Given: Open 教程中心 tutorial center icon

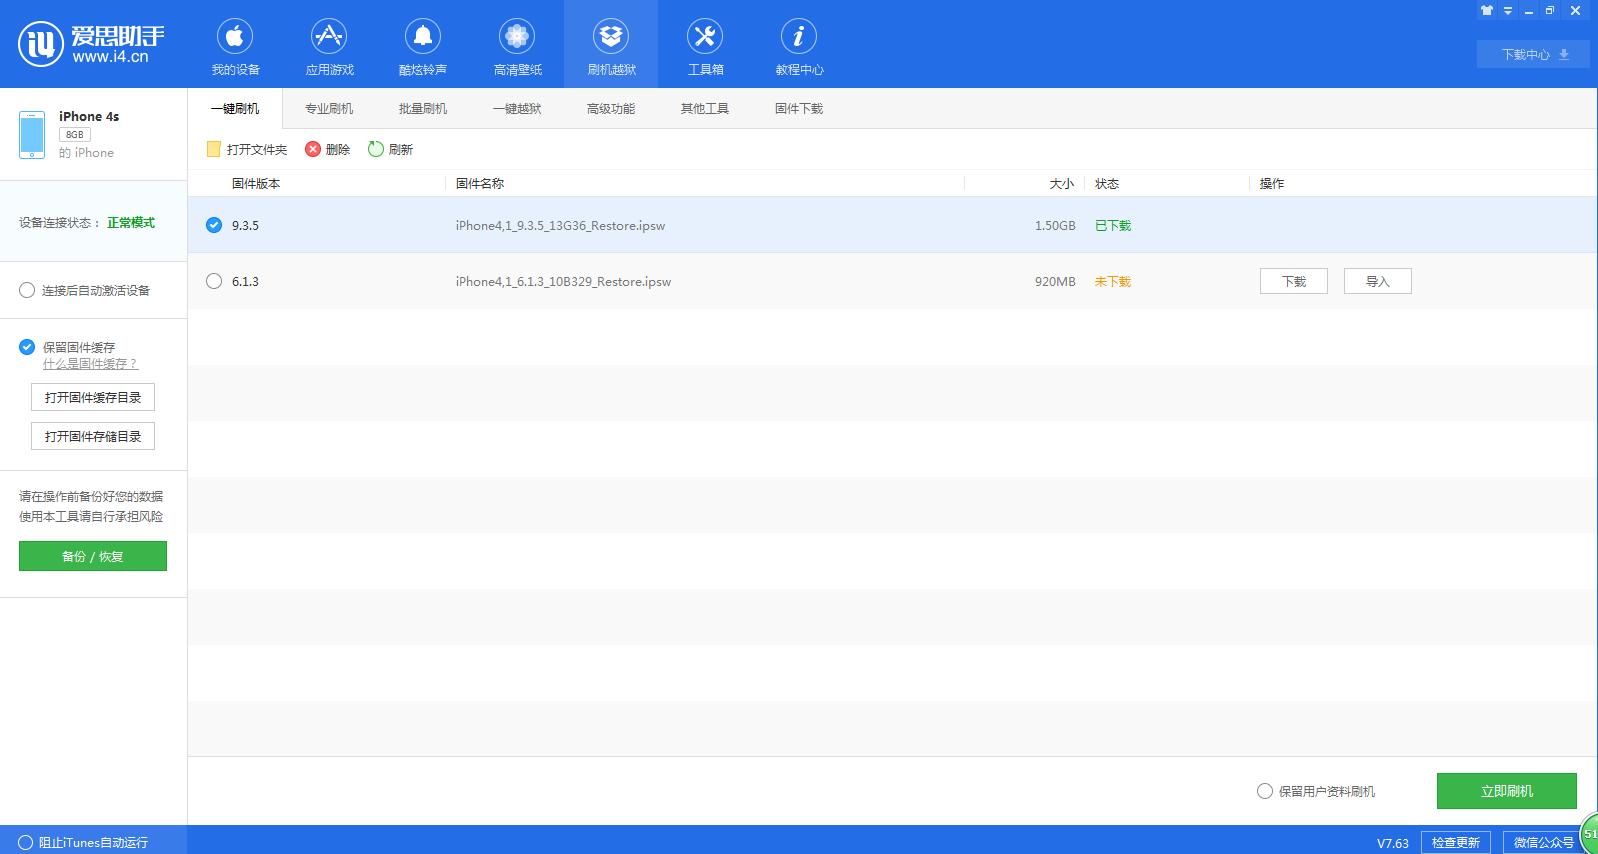Looking at the screenshot, I should pos(798,38).
